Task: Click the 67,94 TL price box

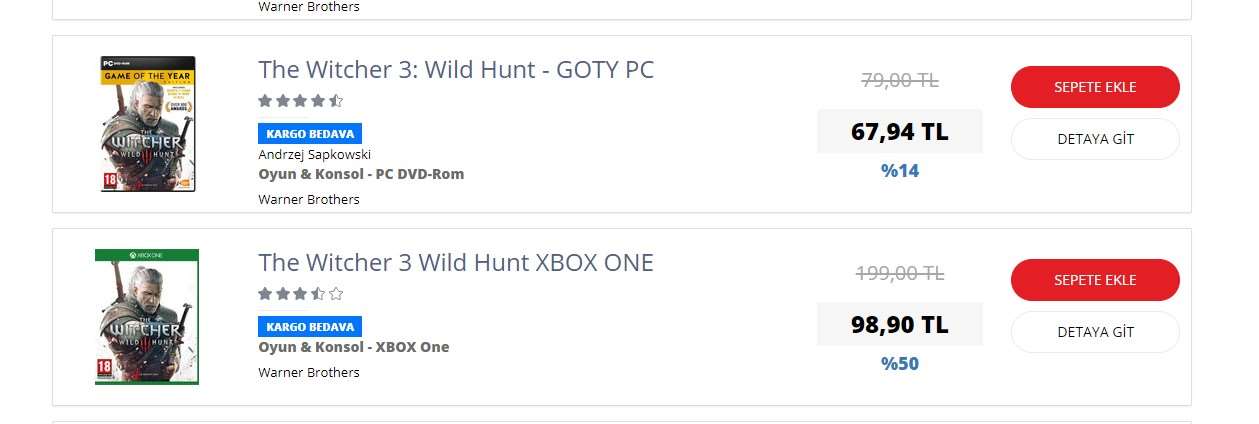Action: click(899, 131)
